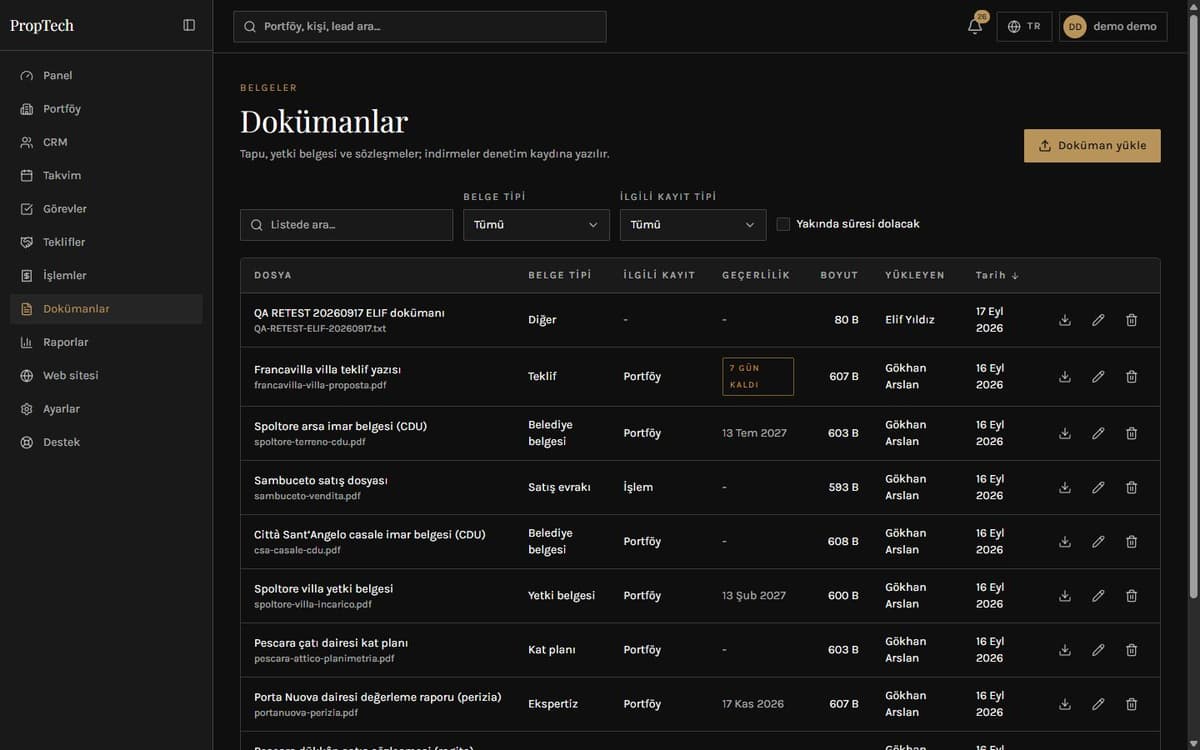Image resolution: width=1200 pixels, height=750 pixels.
Task: Open Web sitesi section
Action: [x=106, y=376]
